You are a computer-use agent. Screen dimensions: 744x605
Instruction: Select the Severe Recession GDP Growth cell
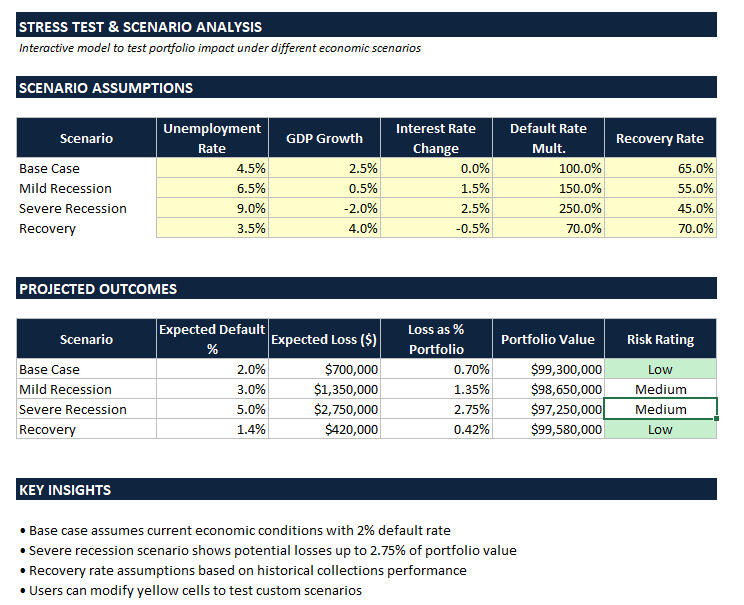(x=324, y=209)
